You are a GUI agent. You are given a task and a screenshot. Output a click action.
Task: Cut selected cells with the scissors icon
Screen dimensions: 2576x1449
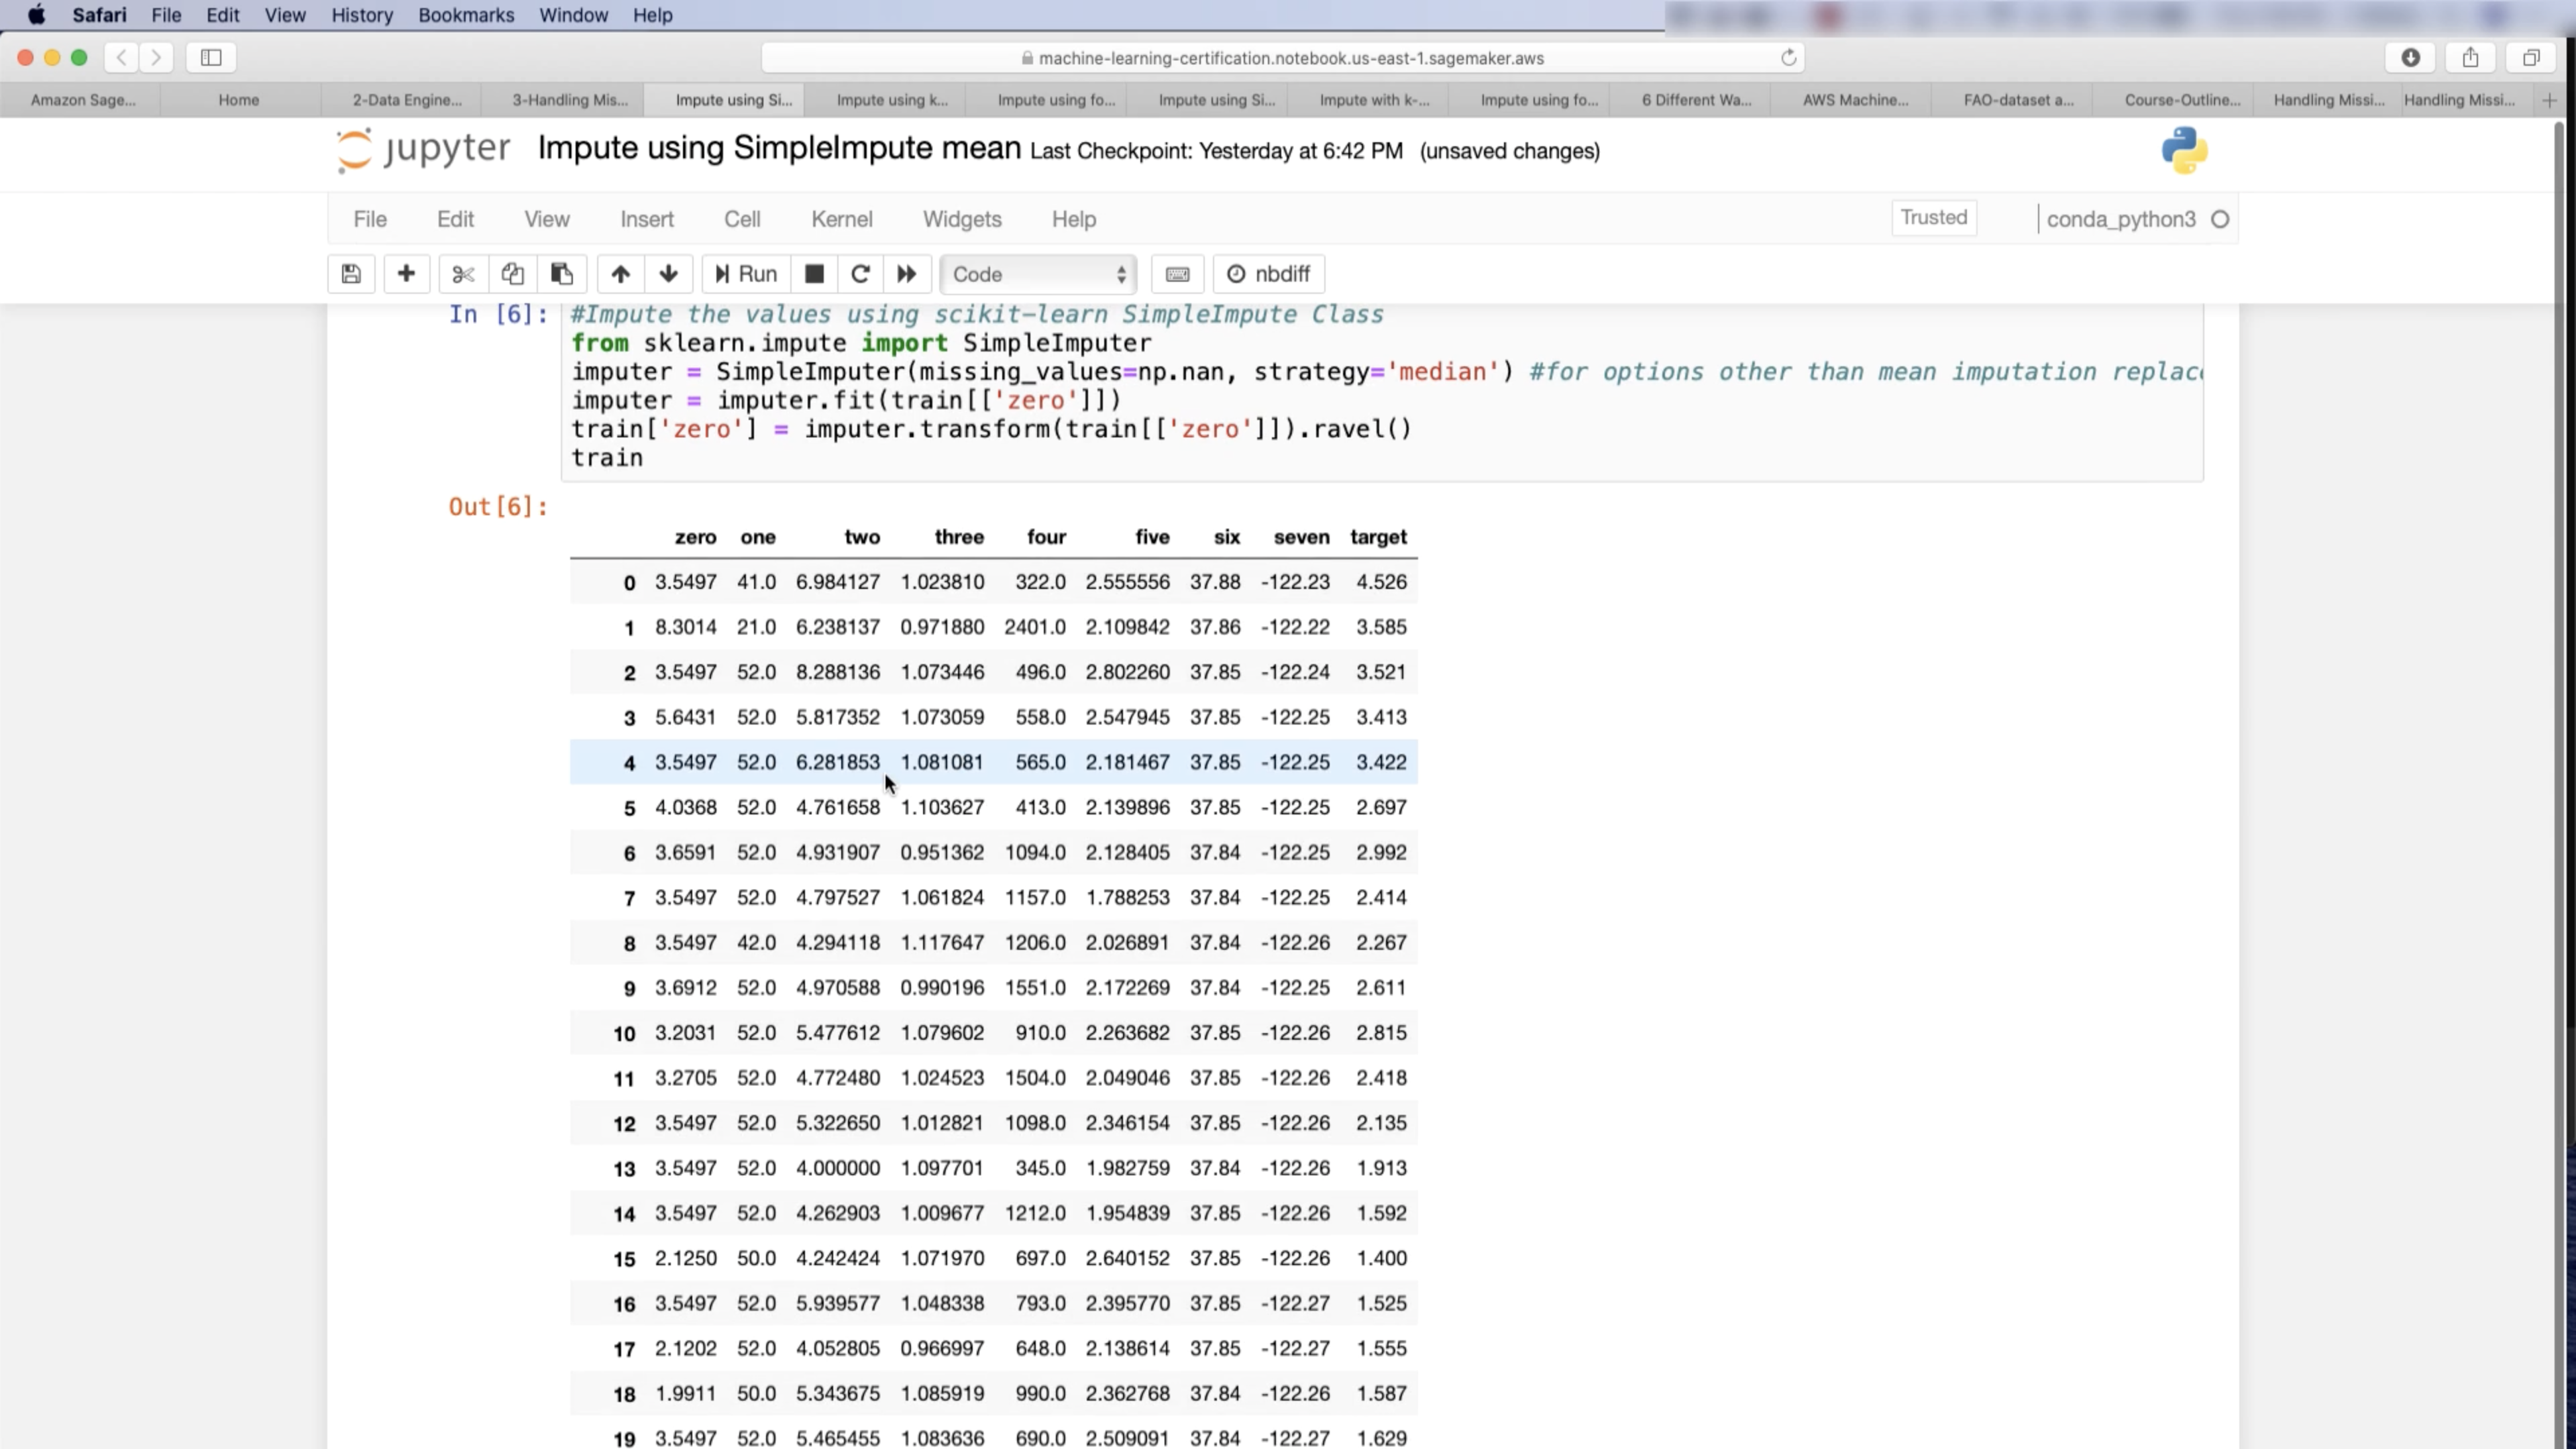(463, 274)
